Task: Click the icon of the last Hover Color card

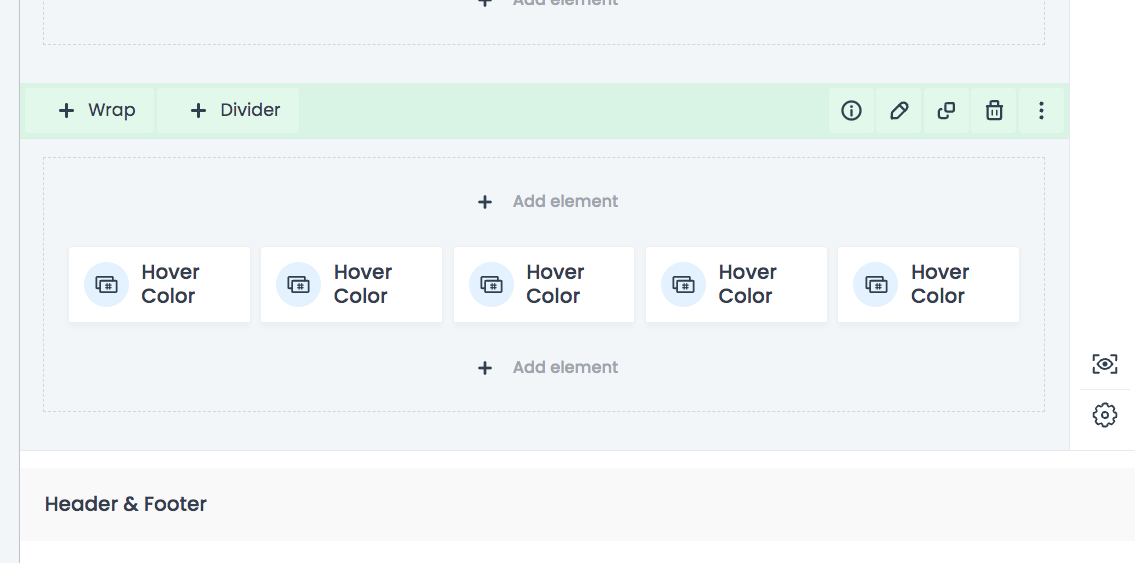Action: pos(876,284)
